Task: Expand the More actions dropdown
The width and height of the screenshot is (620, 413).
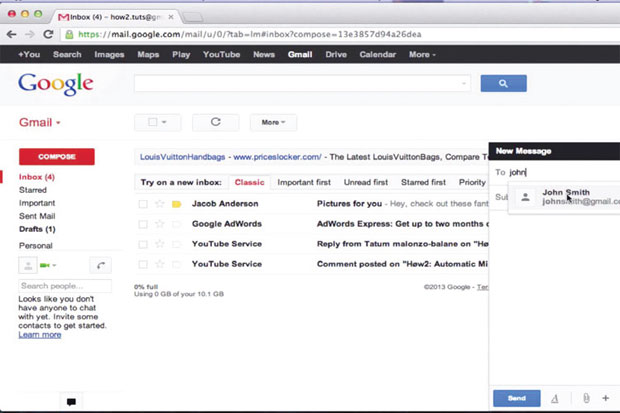Action: 272,122
